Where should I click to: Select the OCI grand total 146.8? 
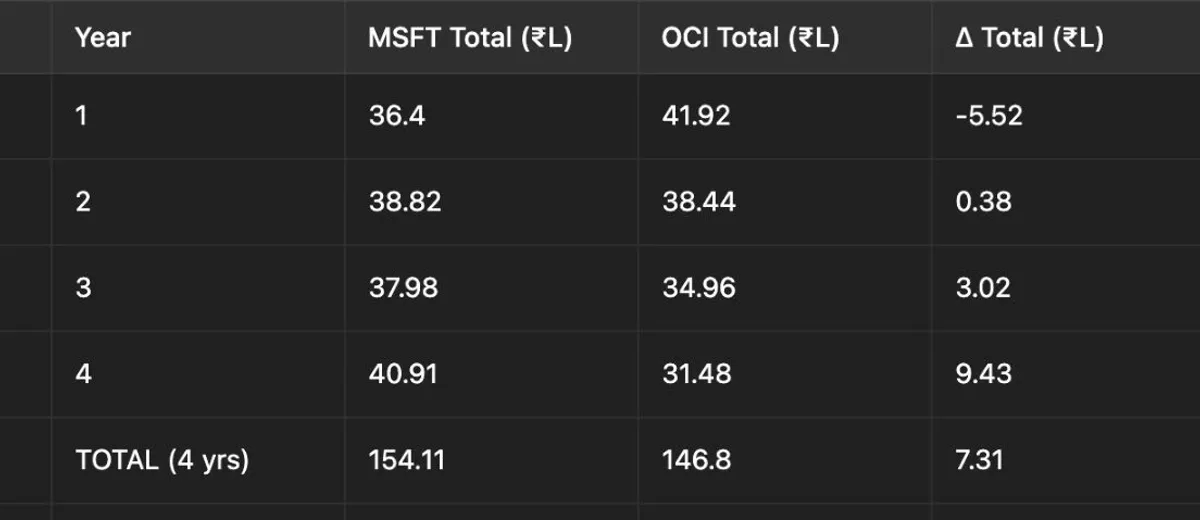click(x=696, y=460)
